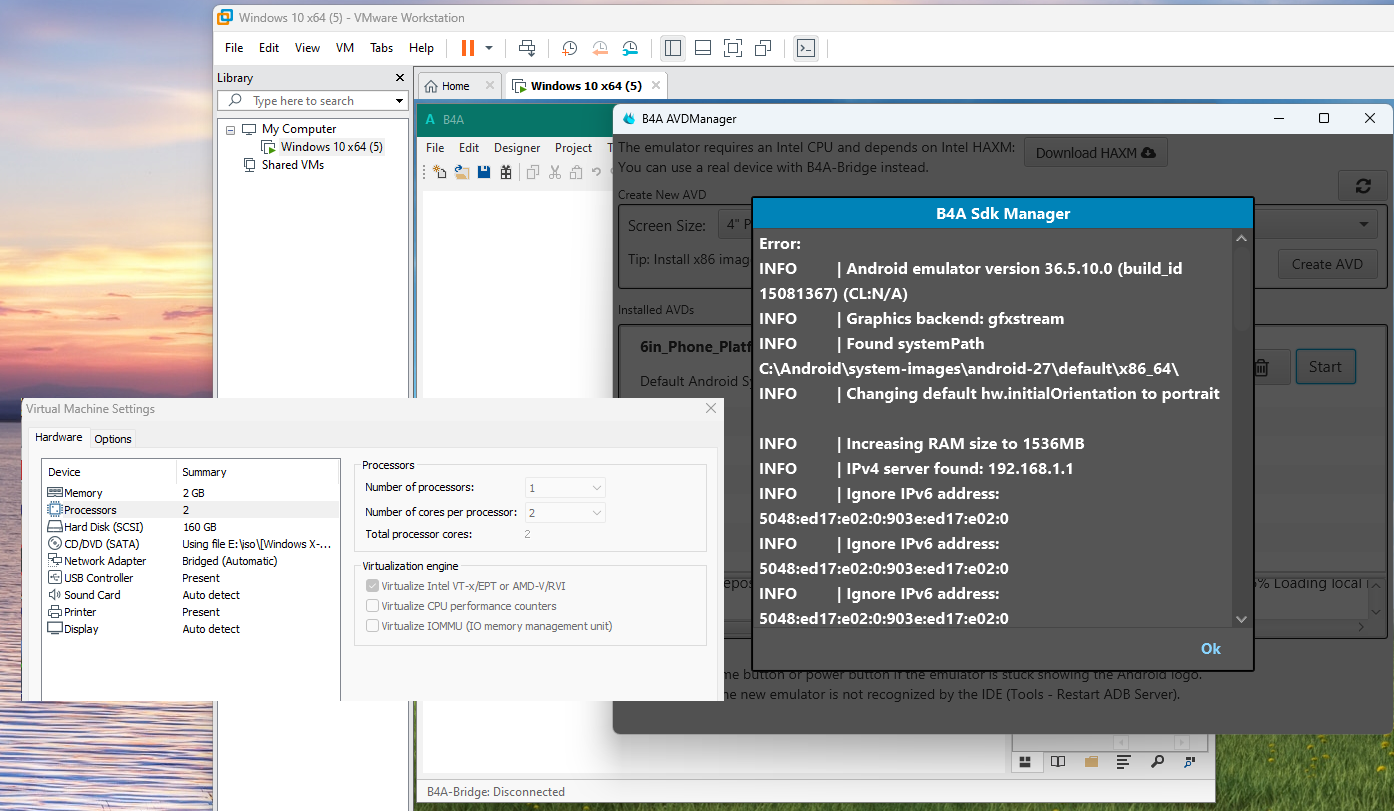Delete the AVD with the trash icon

point(1262,368)
